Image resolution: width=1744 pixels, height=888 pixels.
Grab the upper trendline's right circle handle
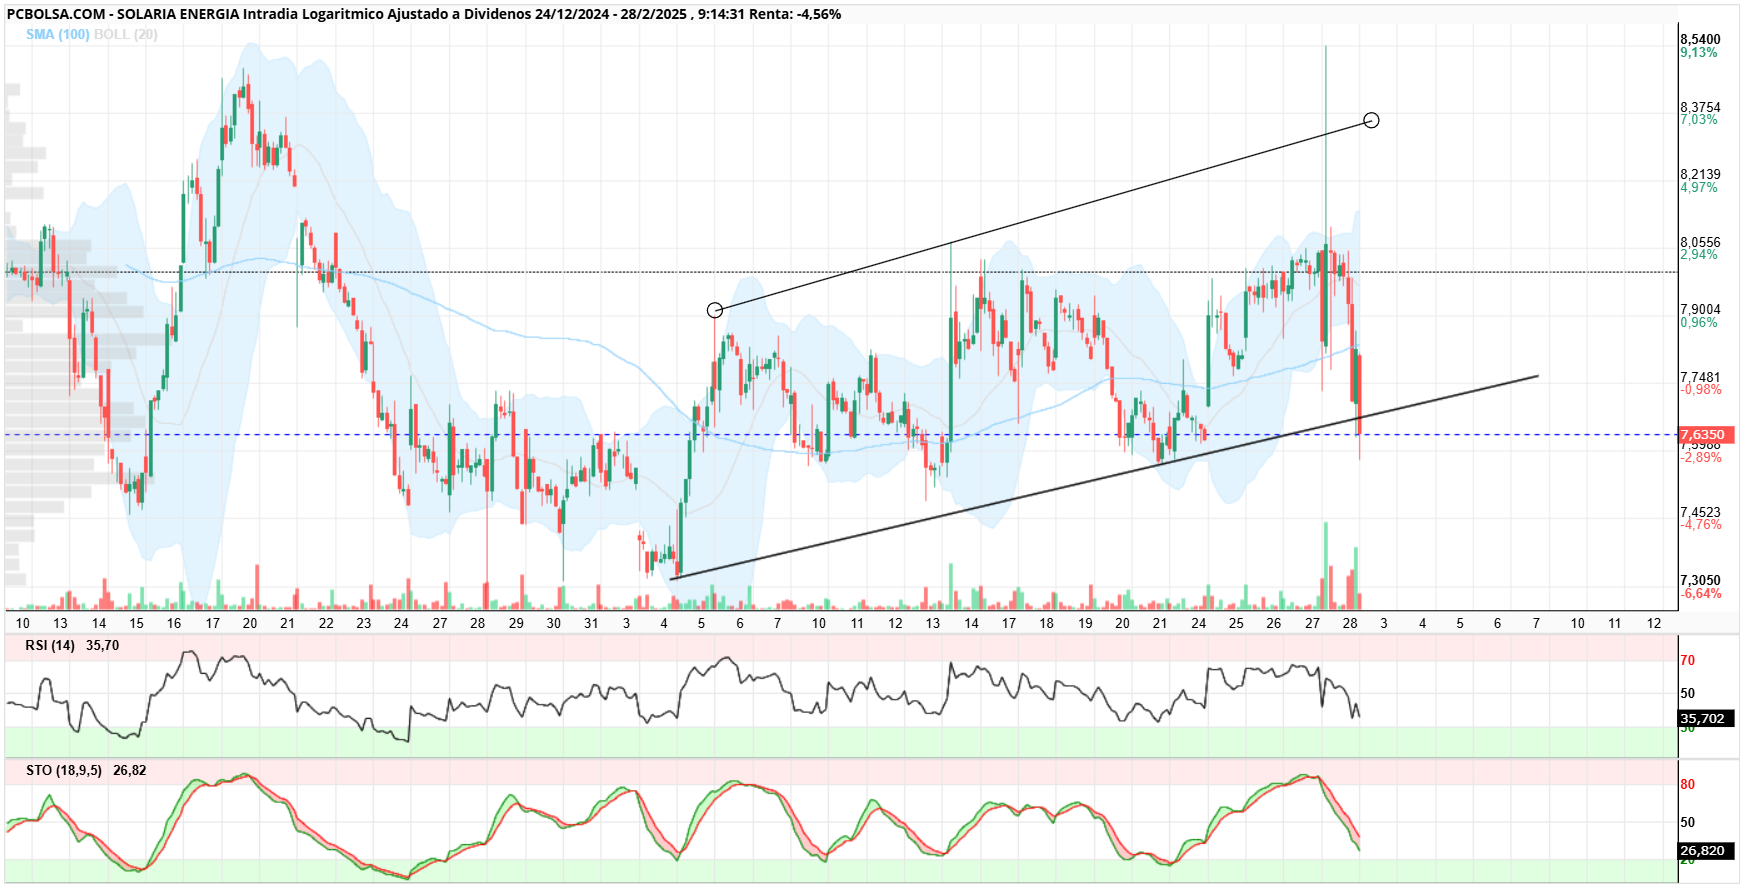coord(1372,120)
